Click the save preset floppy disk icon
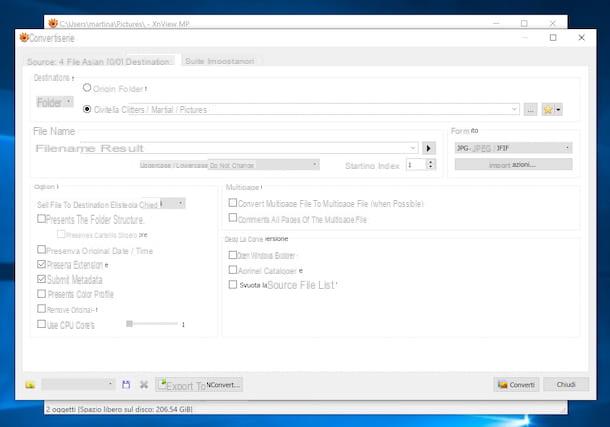This screenshot has height=427, width=610. point(126,385)
